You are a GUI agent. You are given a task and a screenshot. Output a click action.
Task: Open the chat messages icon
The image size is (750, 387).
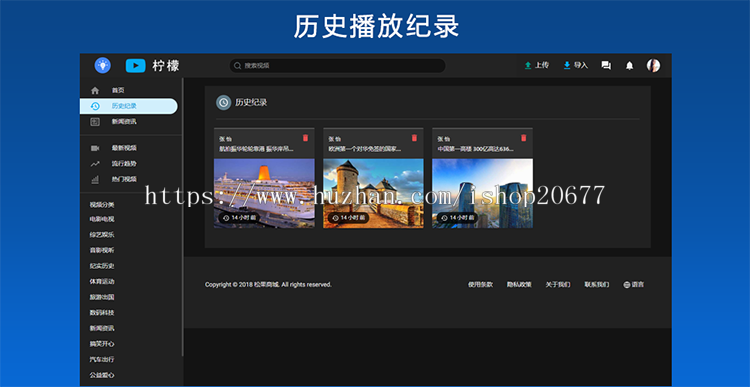[606, 66]
